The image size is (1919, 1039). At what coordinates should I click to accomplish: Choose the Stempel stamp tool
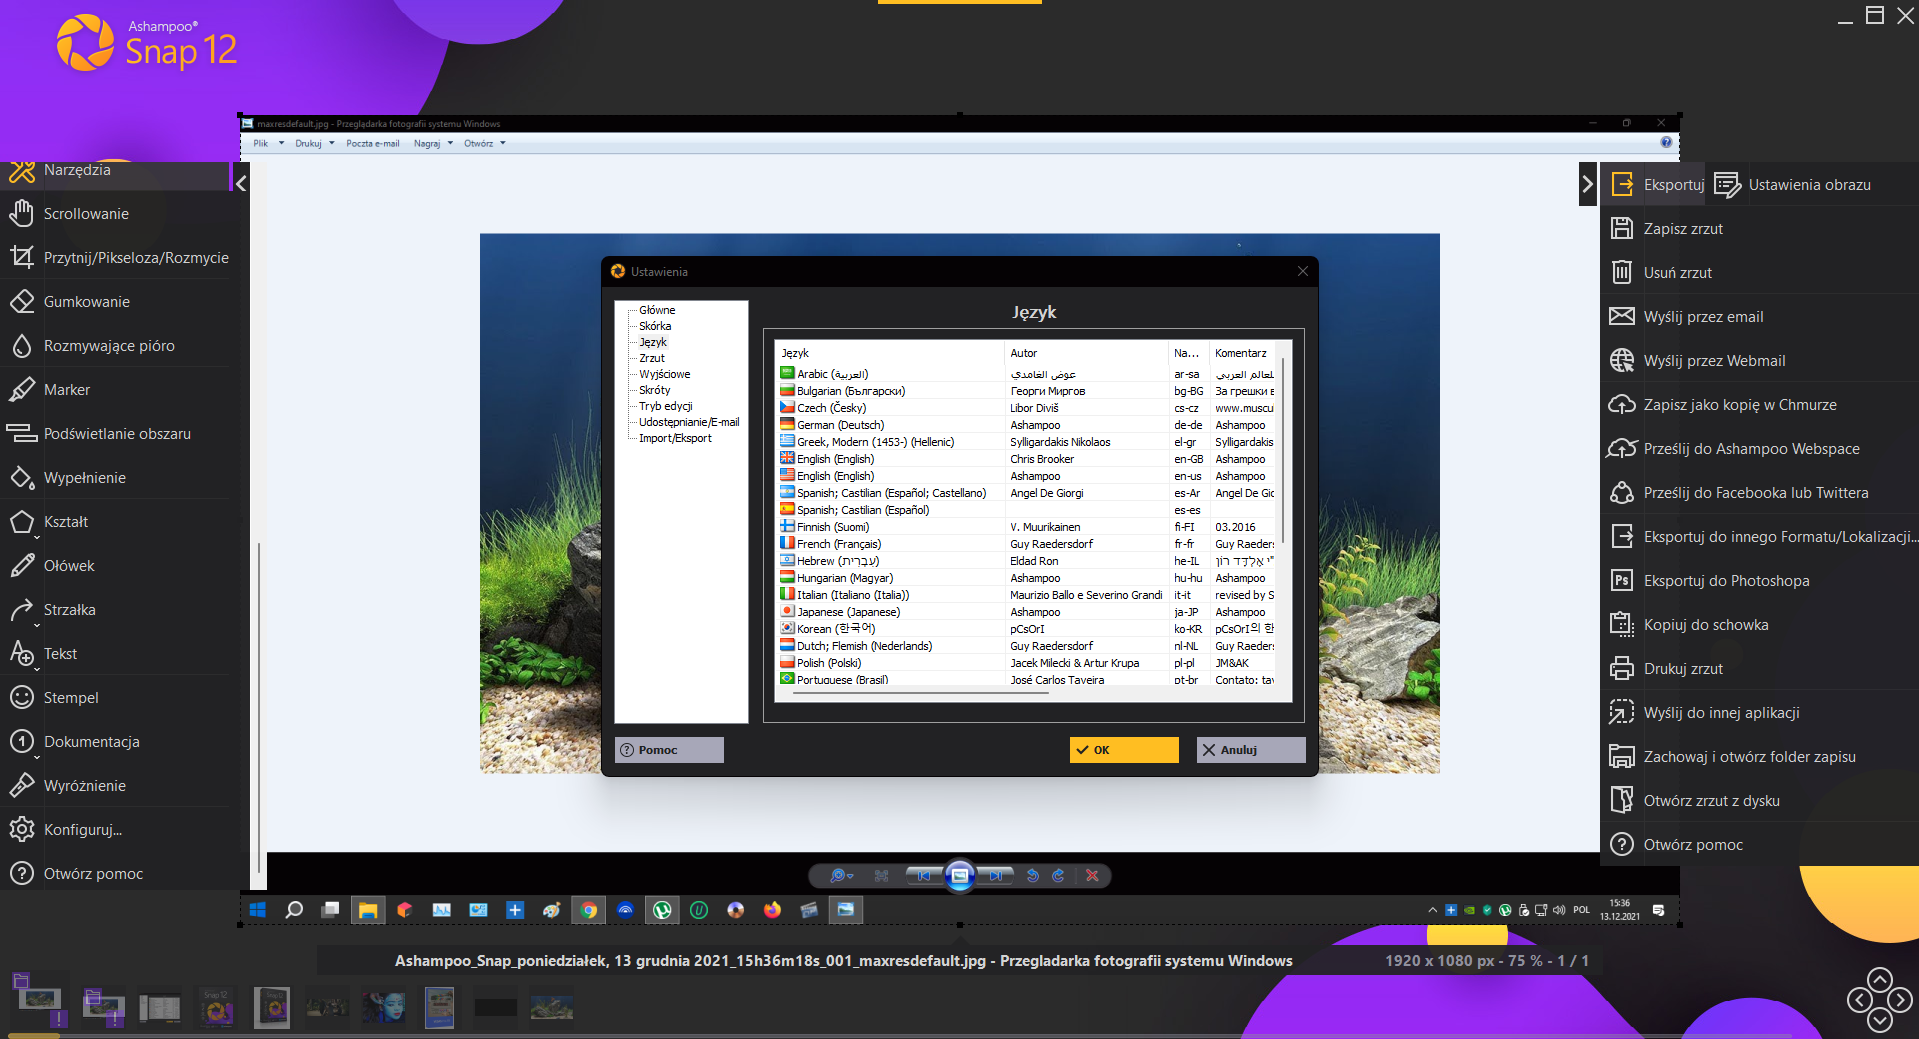115,698
